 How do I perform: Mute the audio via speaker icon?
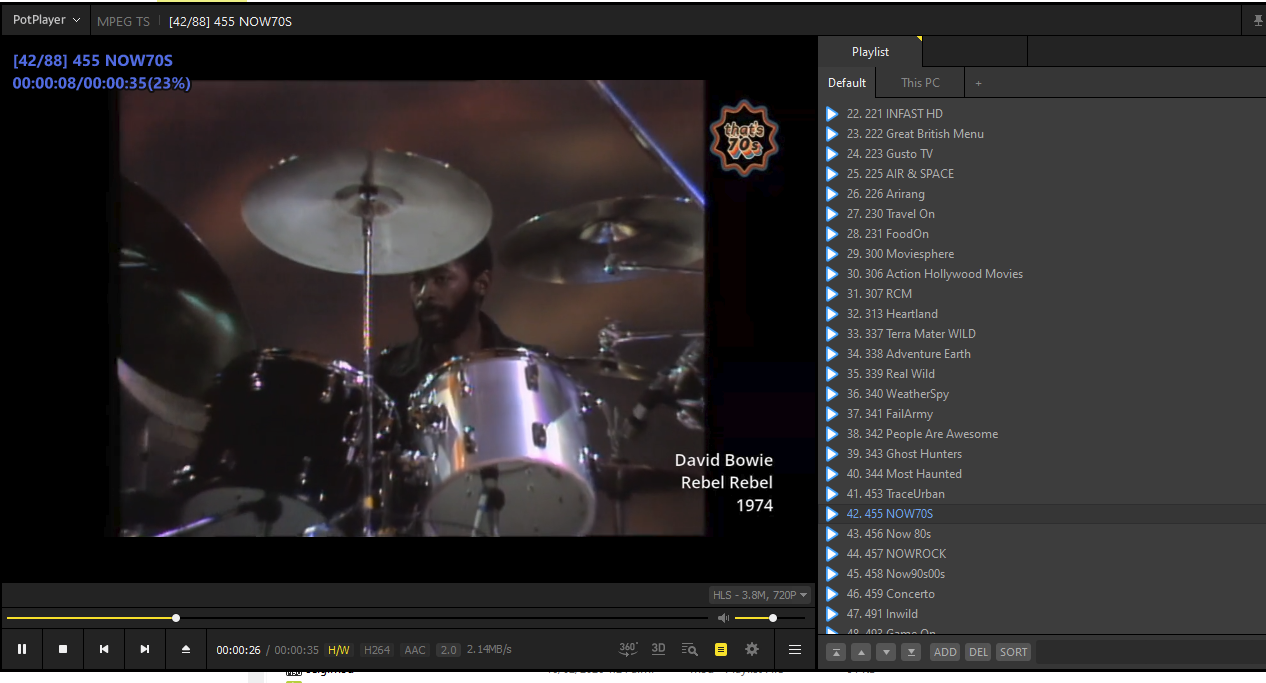[724, 618]
